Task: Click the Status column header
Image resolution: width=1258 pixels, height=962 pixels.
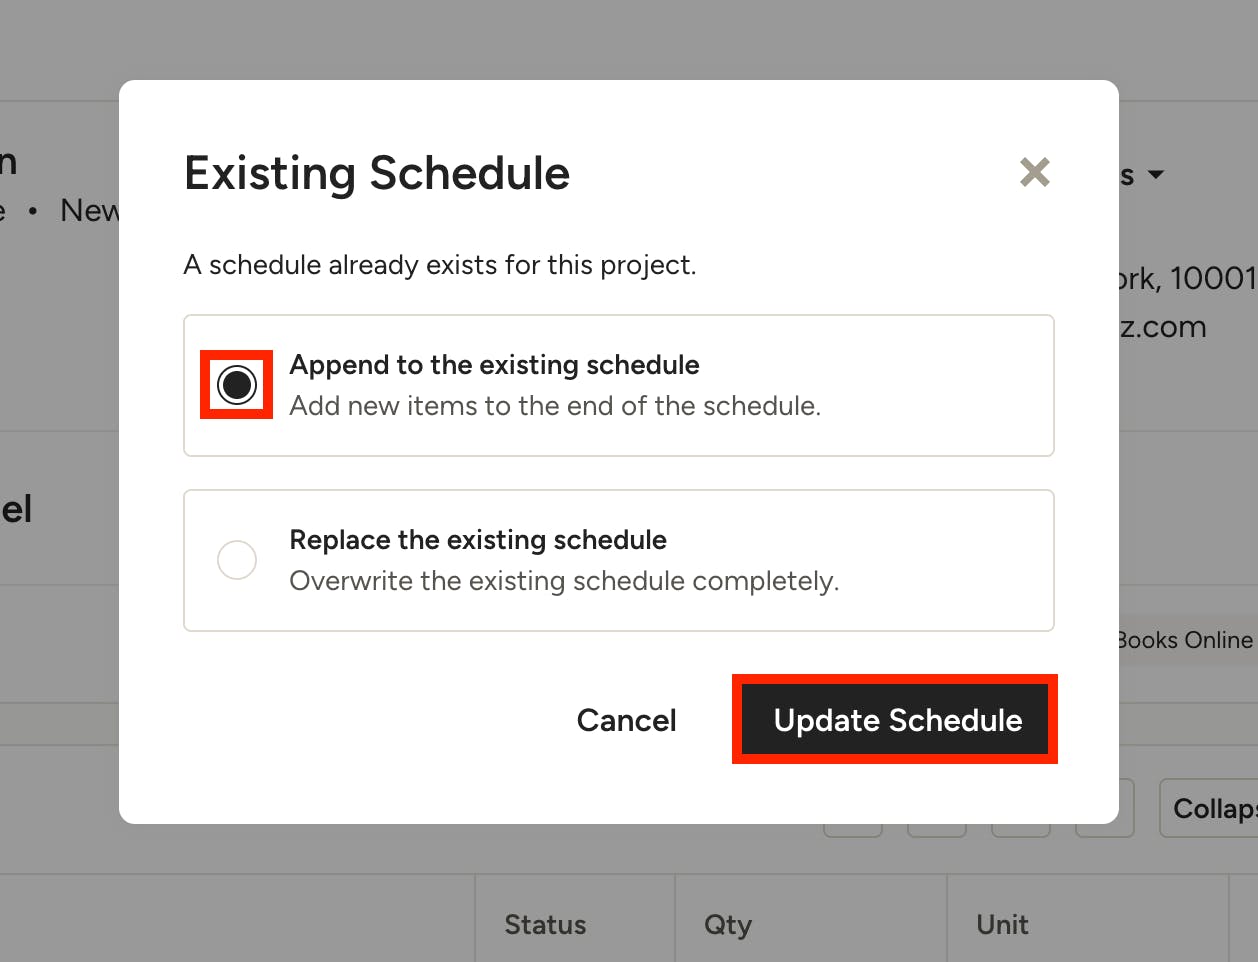Action: [545, 925]
